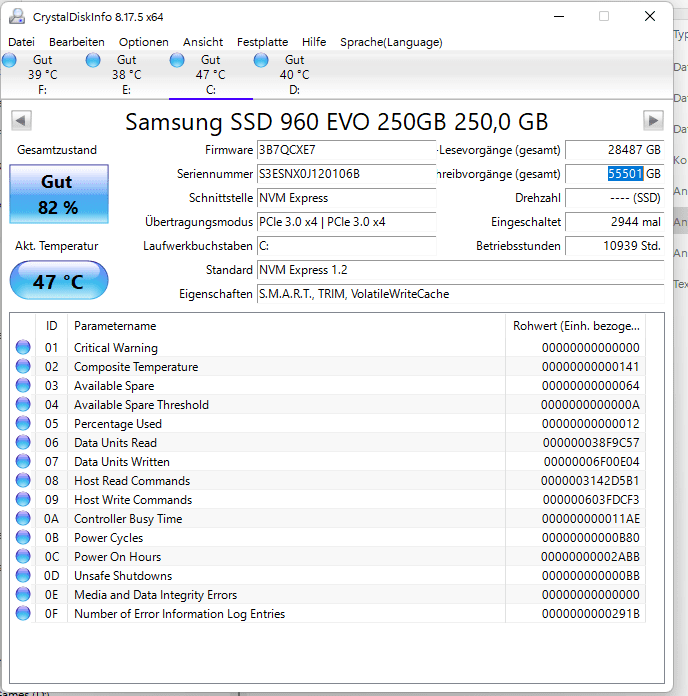688x696 pixels.
Task: Open the Ansicht menu
Action: (x=203, y=42)
